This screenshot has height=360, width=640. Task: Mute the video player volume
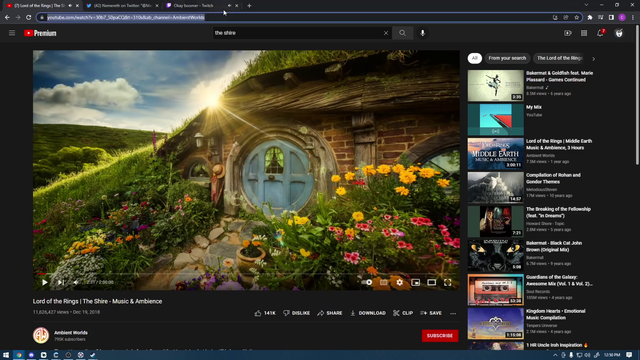(x=76, y=282)
